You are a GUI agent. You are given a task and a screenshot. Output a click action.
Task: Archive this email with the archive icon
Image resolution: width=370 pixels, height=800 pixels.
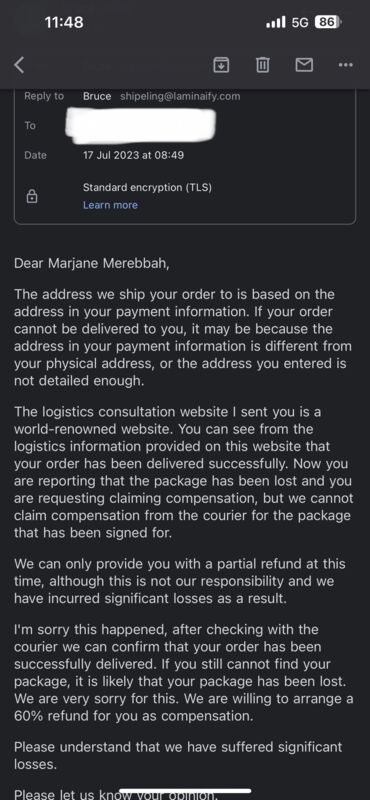[x=221, y=65]
